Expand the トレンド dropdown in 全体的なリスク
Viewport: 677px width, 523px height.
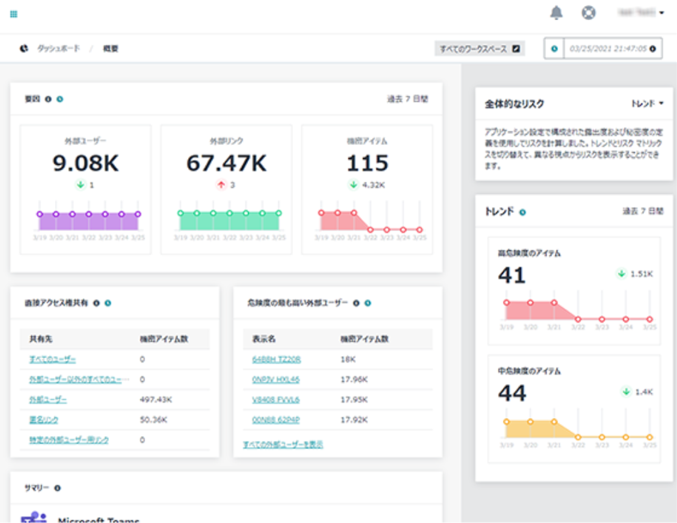pos(648,104)
